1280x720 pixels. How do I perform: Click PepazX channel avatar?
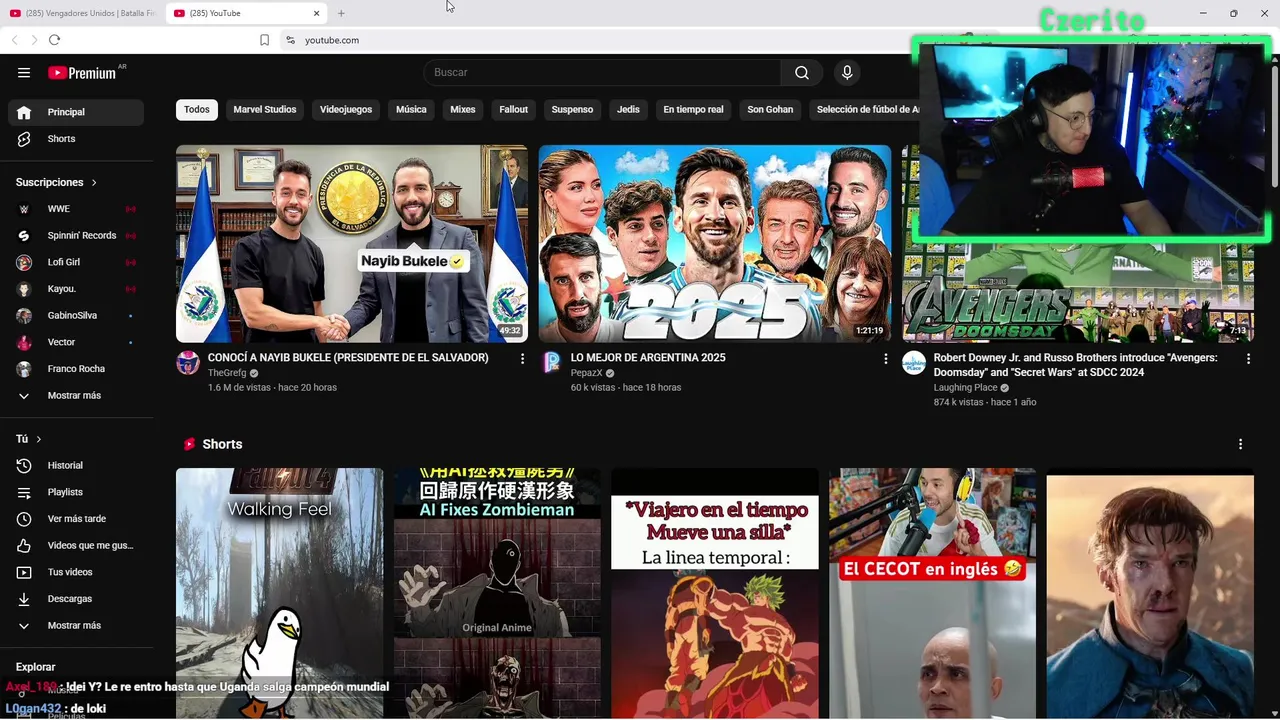551,363
